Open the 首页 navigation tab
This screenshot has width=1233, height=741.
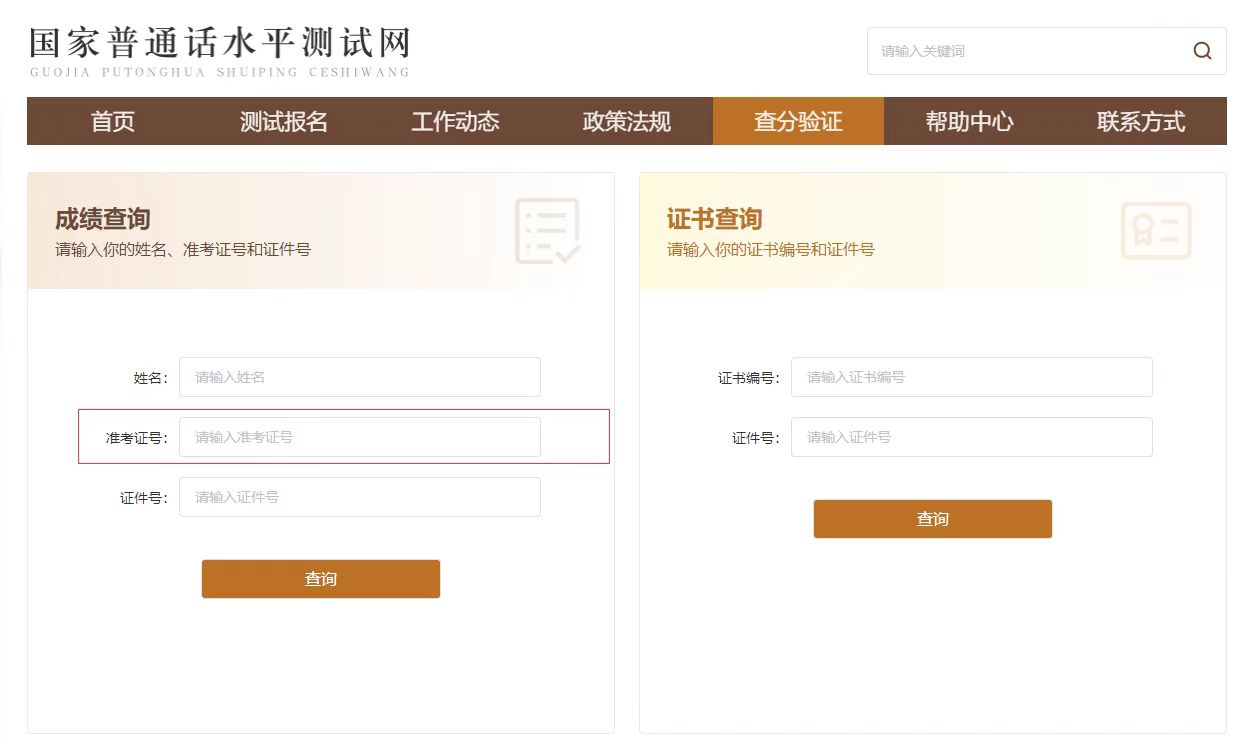tap(113, 122)
